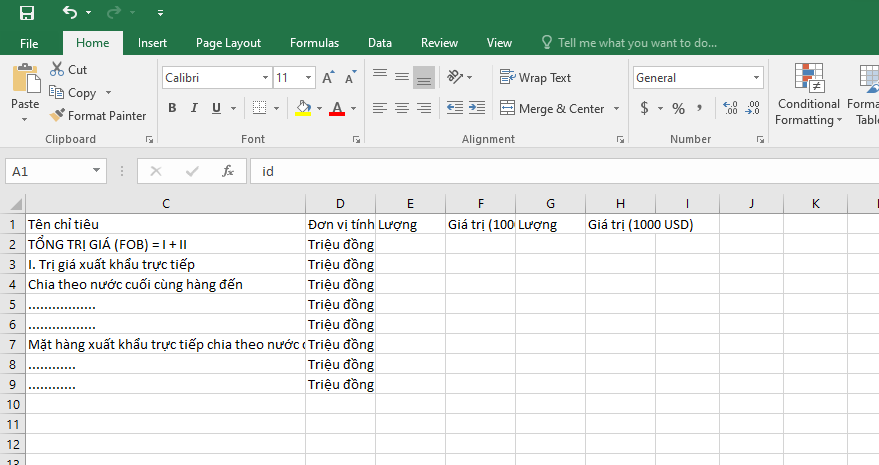The image size is (879, 465).
Task: Open the Font settings dialog launcher
Action: point(357,139)
